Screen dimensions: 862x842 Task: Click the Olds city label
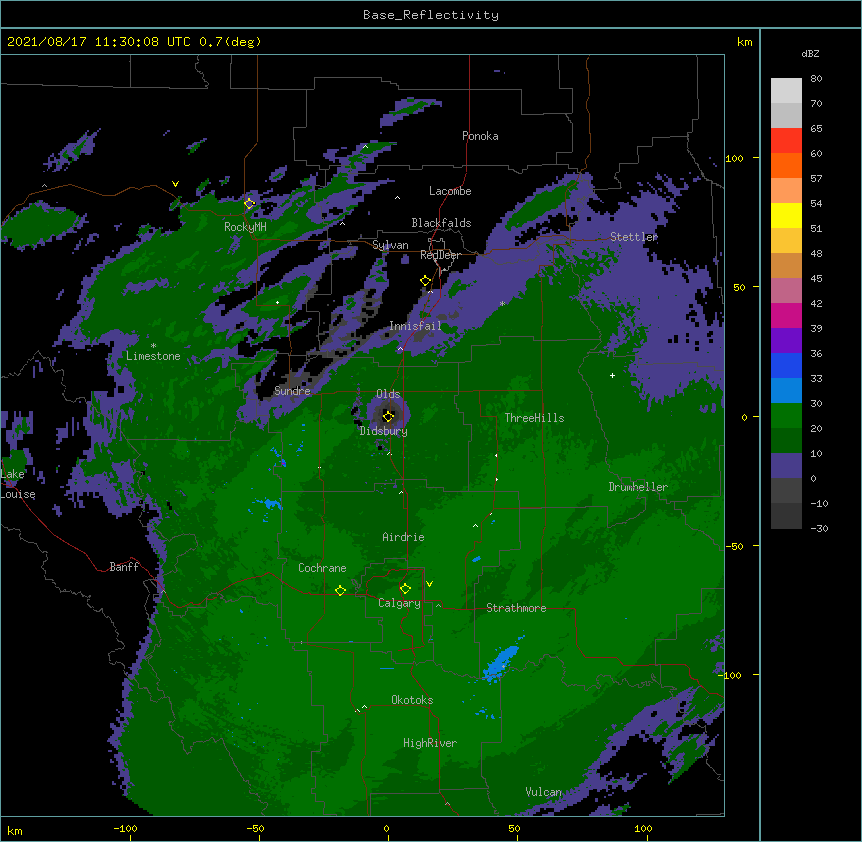click(x=388, y=394)
